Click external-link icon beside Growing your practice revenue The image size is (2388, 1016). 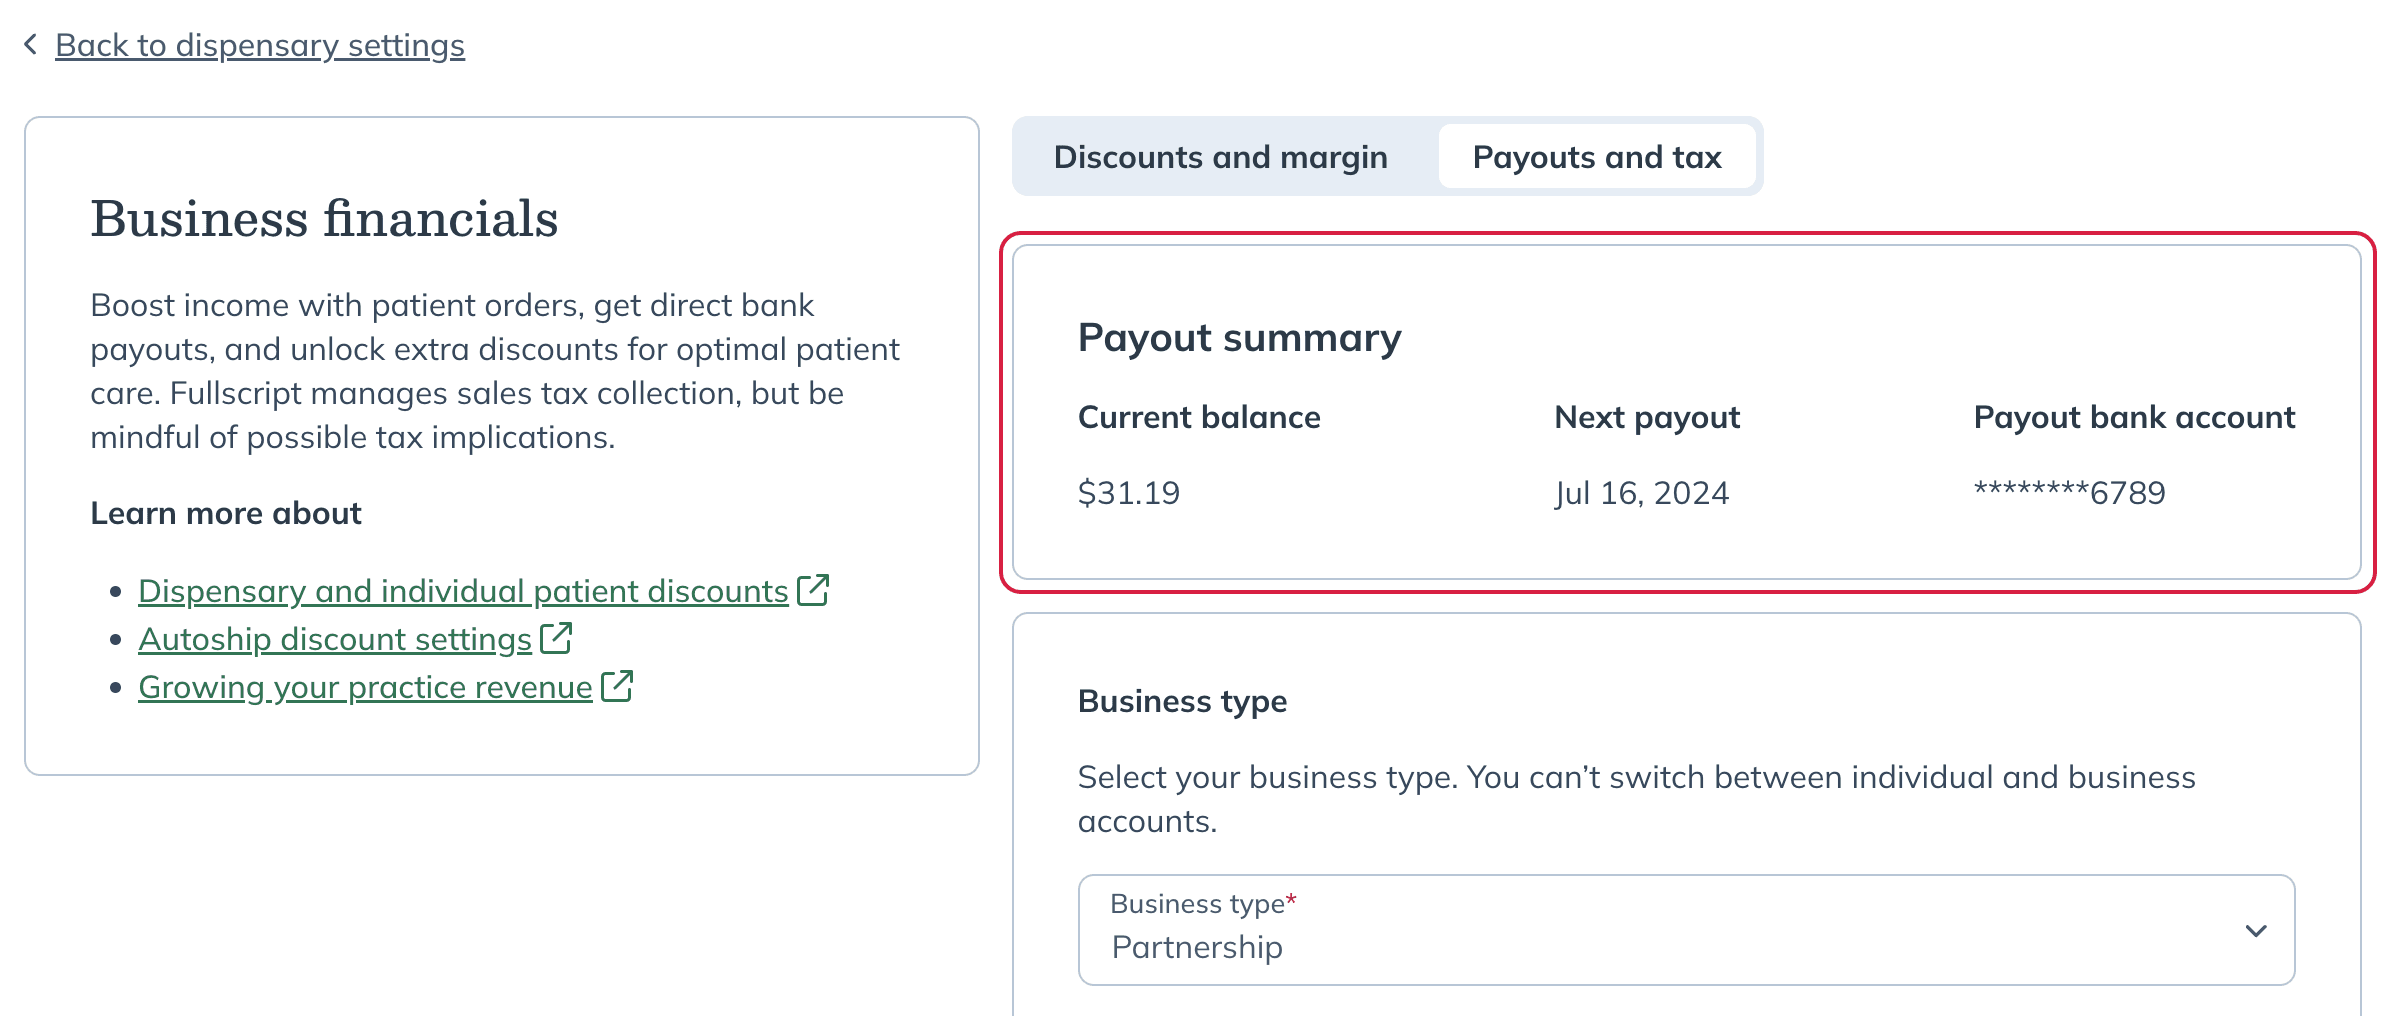[617, 686]
